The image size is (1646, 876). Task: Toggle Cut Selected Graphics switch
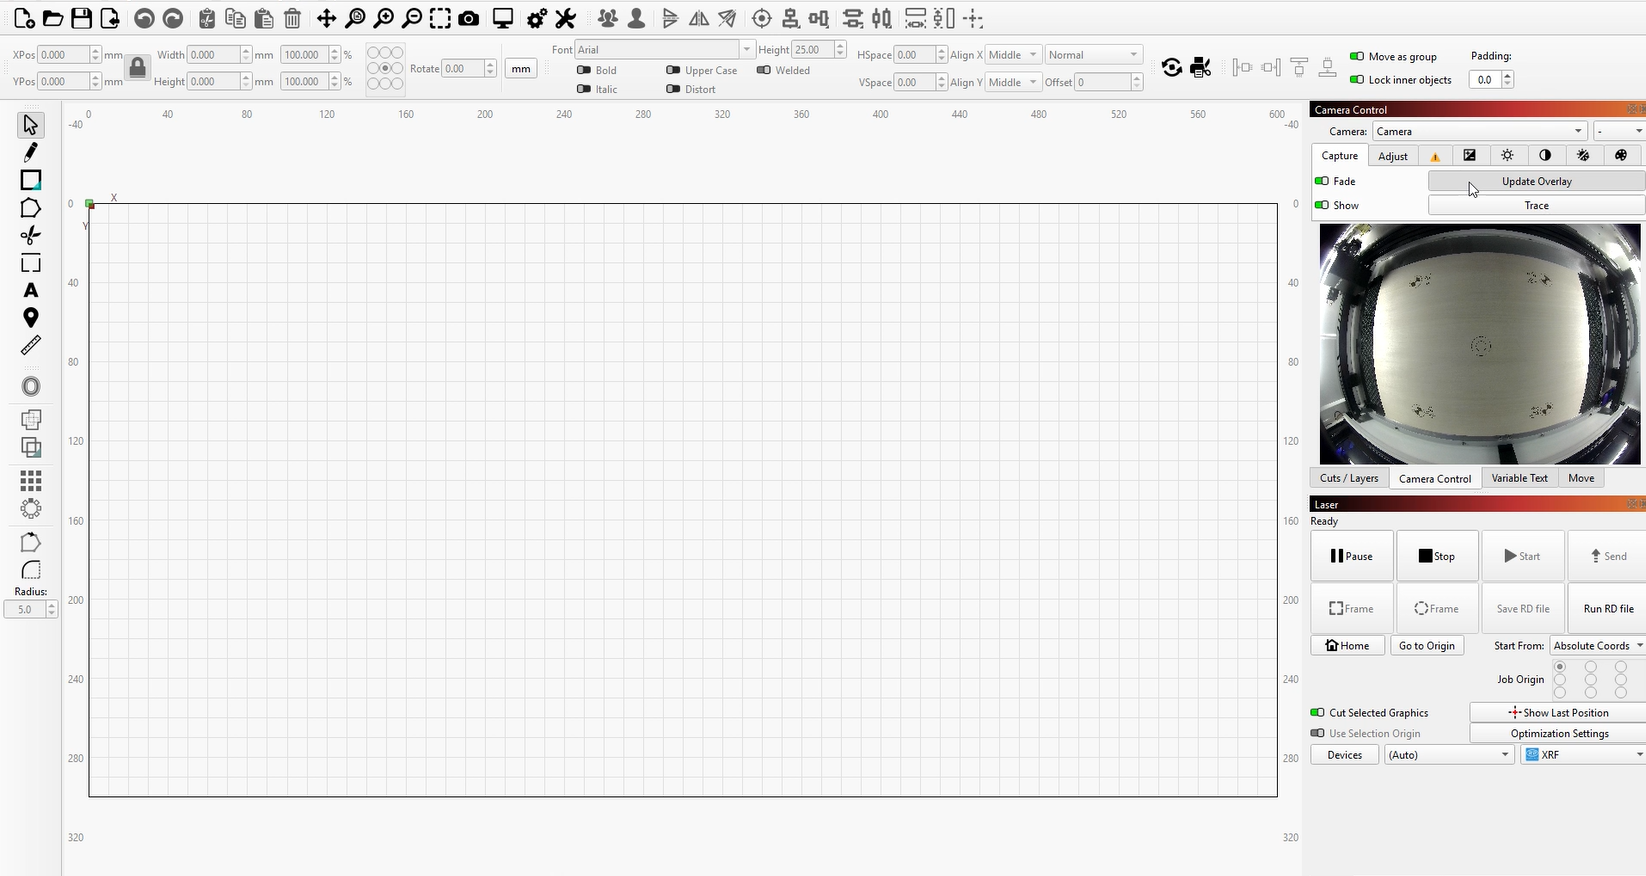click(x=1317, y=713)
